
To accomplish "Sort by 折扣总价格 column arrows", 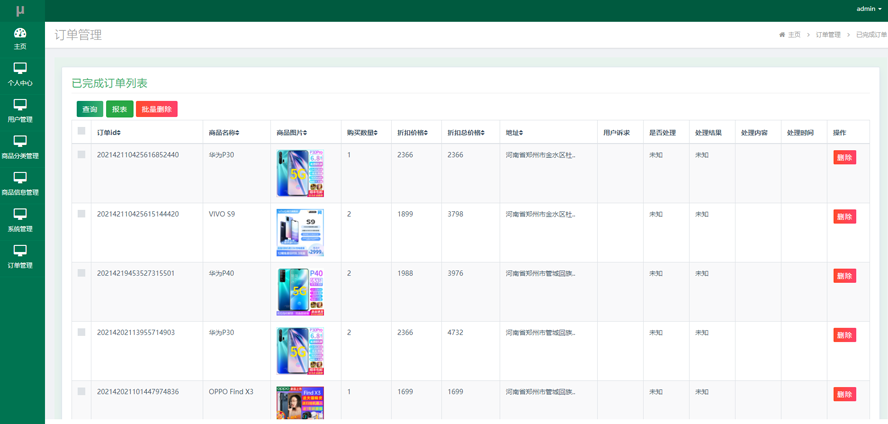I will pyautogui.click(x=483, y=133).
